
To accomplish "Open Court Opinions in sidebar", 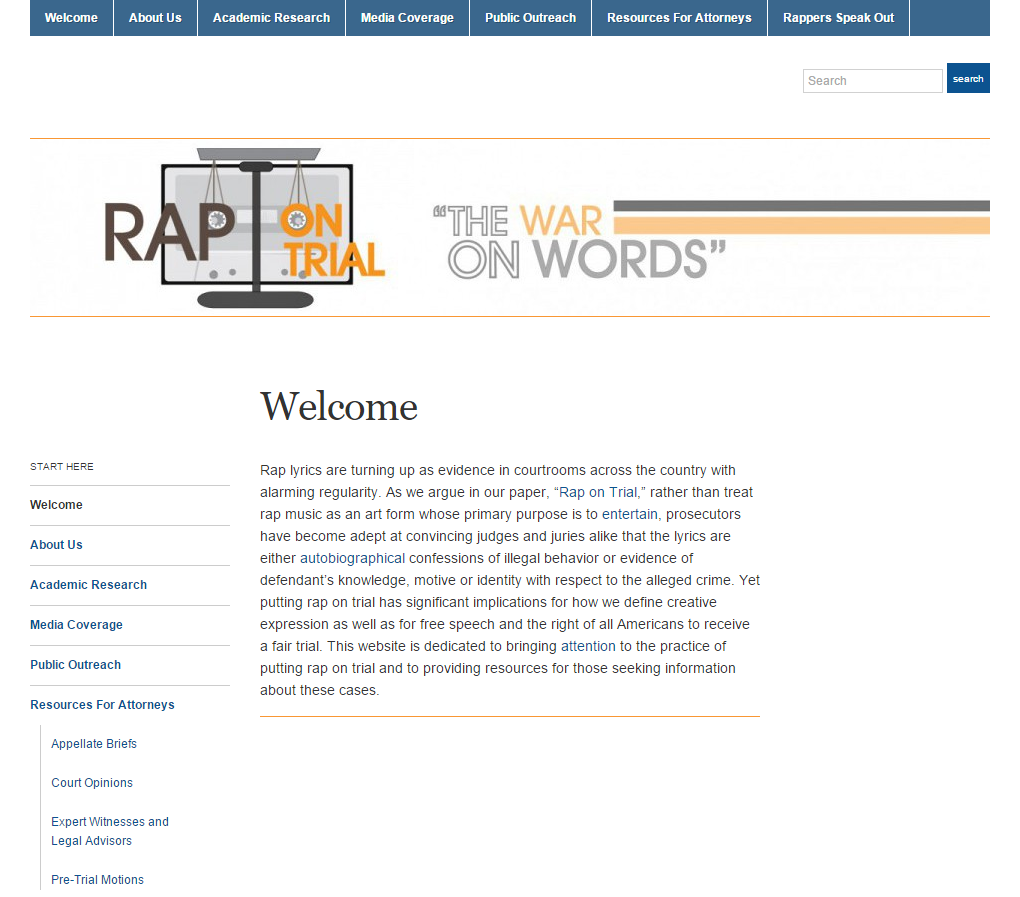I will tap(92, 783).
